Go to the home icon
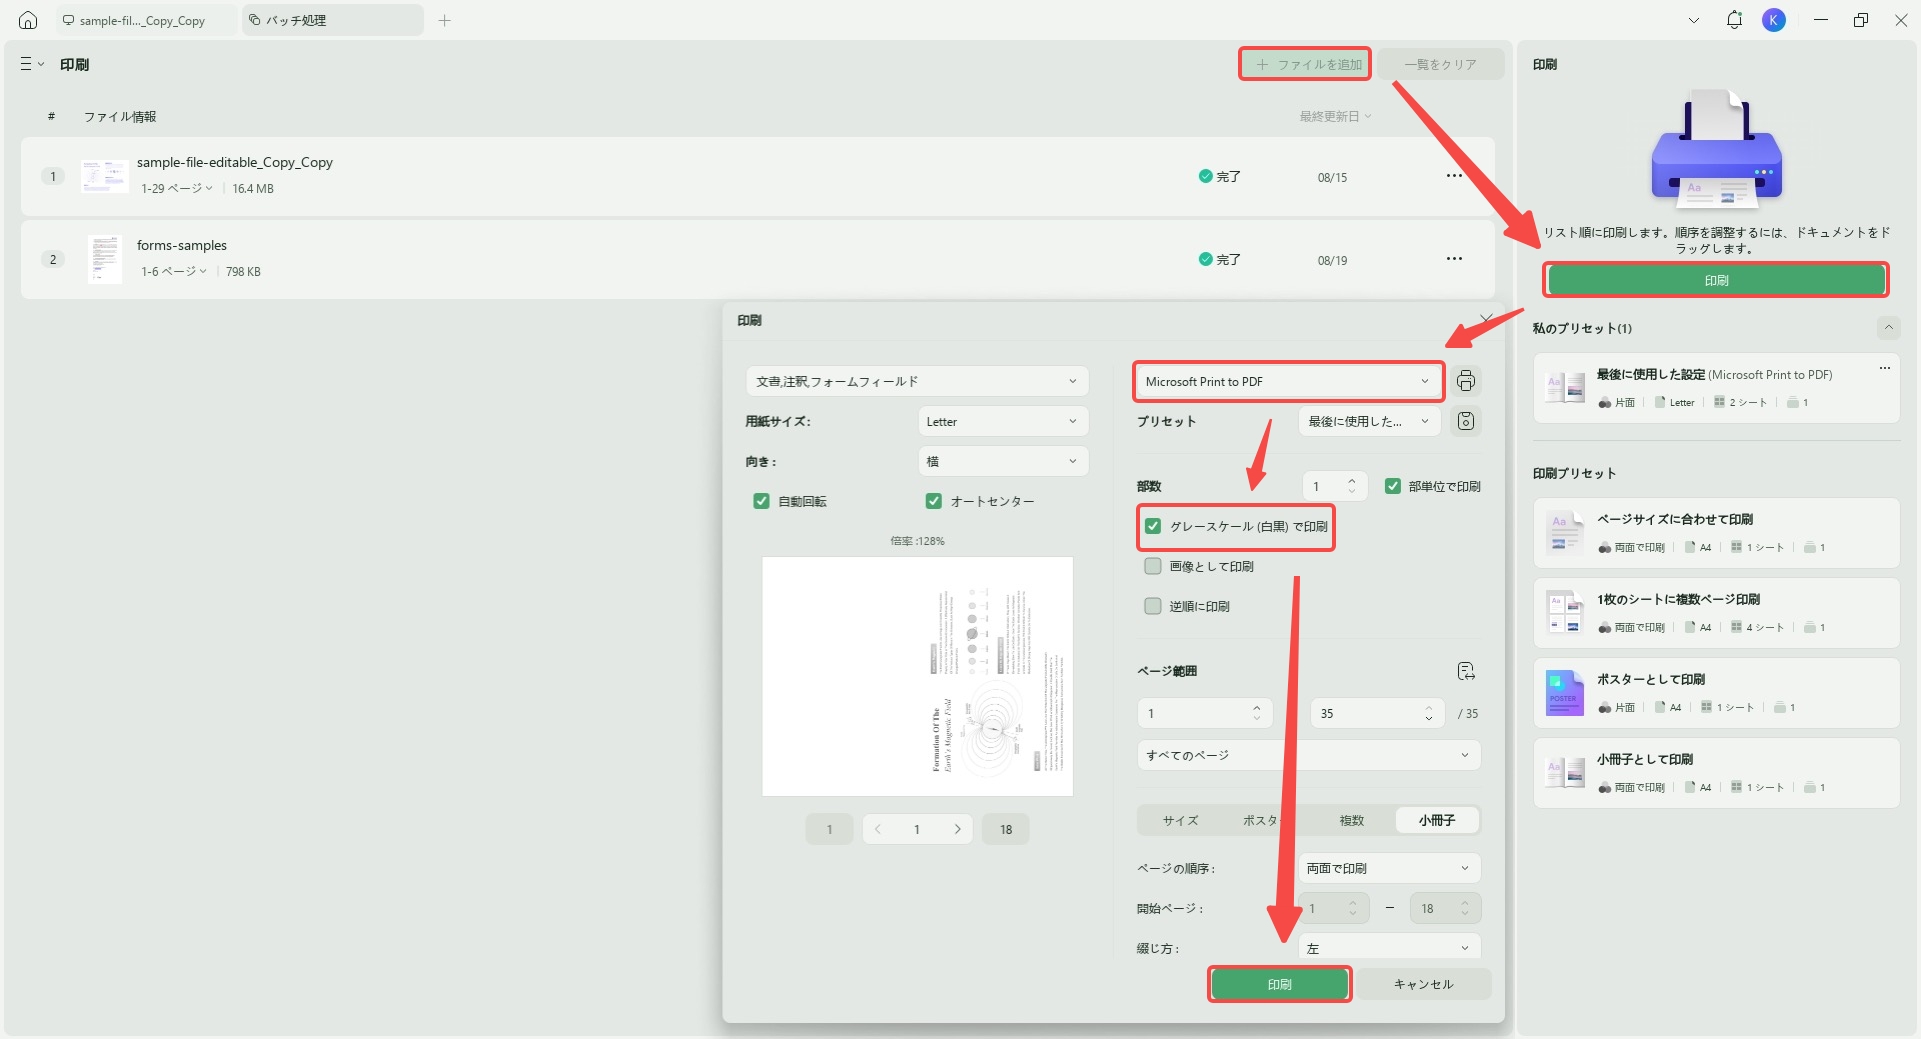This screenshot has width=1921, height=1039. tap(28, 20)
